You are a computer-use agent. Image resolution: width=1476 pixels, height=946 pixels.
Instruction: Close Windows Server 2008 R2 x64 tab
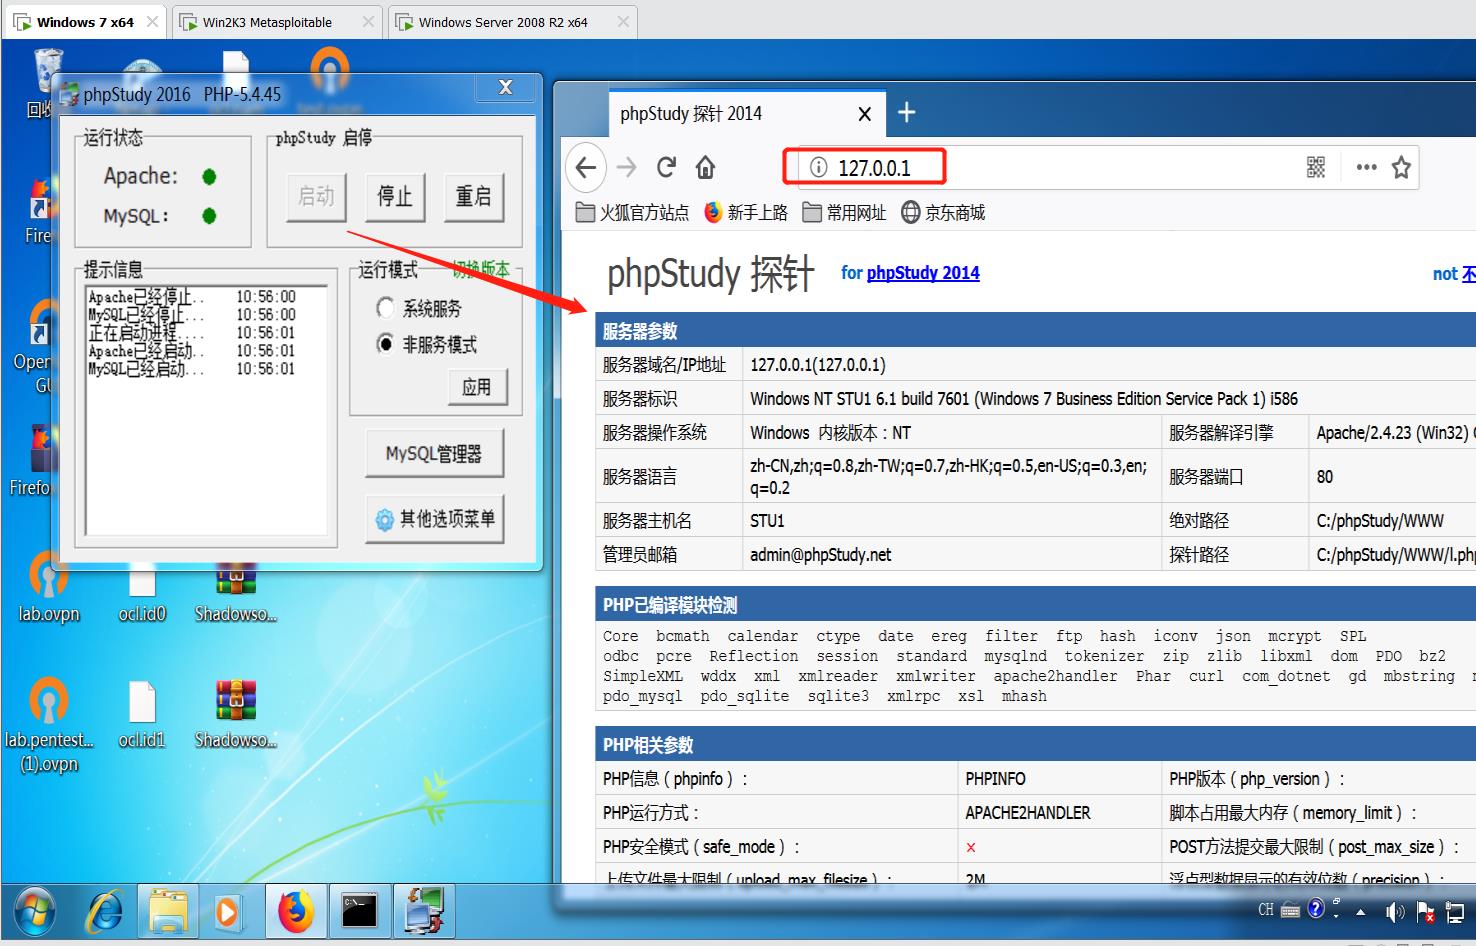click(624, 22)
